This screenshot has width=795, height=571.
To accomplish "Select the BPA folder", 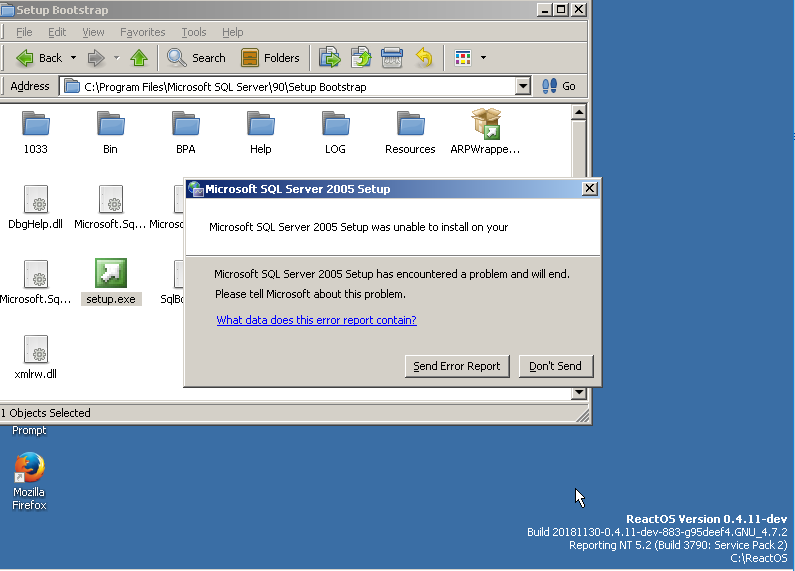I will click(x=186, y=133).
